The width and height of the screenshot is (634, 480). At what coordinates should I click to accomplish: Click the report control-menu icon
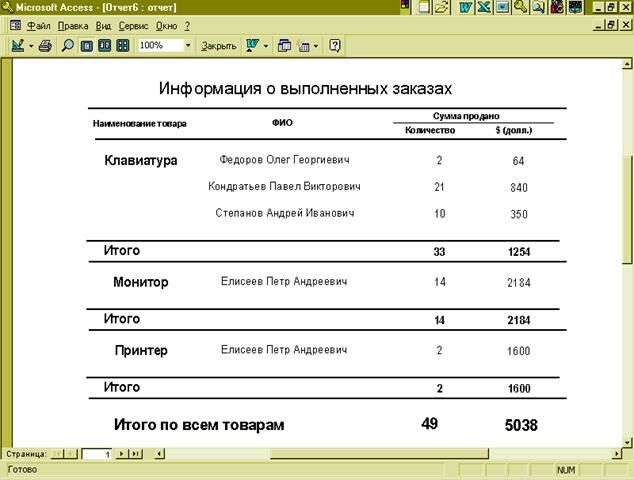click(15, 25)
